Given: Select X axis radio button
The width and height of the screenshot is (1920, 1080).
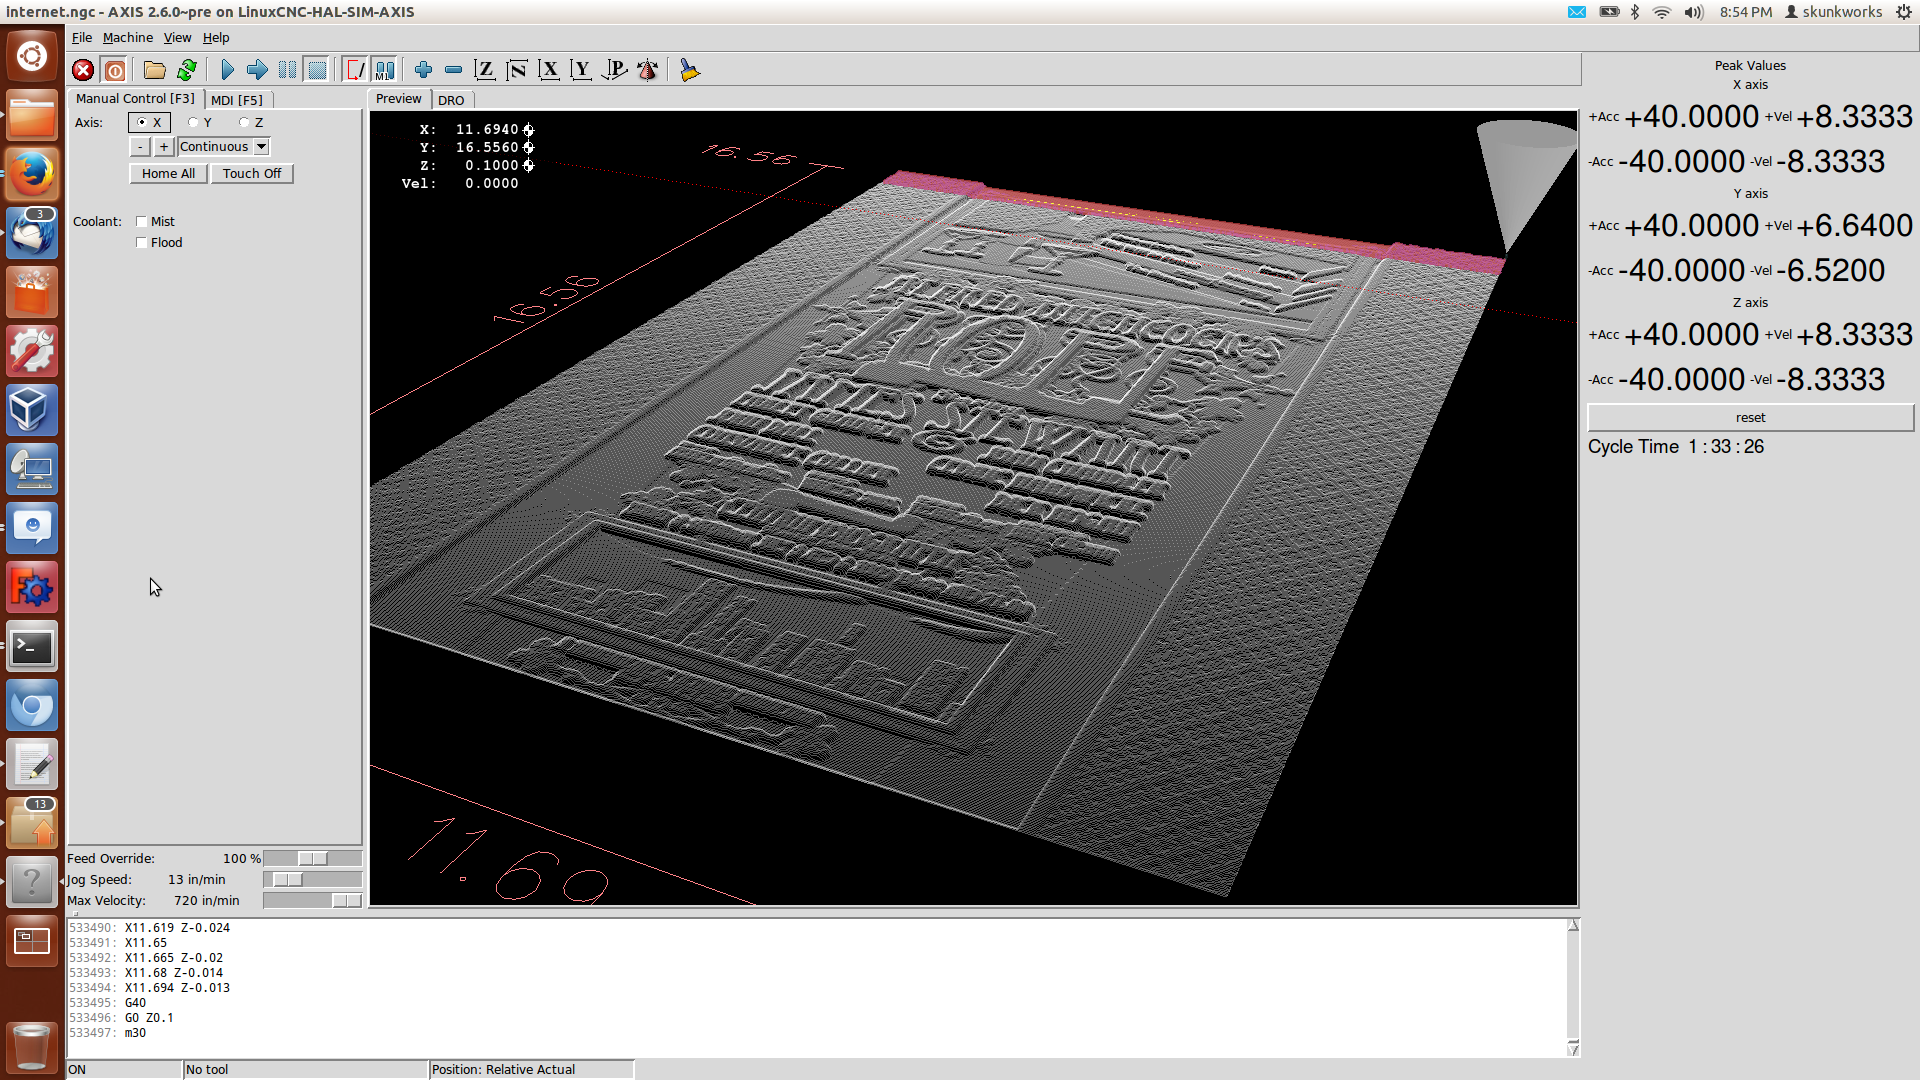Looking at the screenshot, I should [x=149, y=122].
